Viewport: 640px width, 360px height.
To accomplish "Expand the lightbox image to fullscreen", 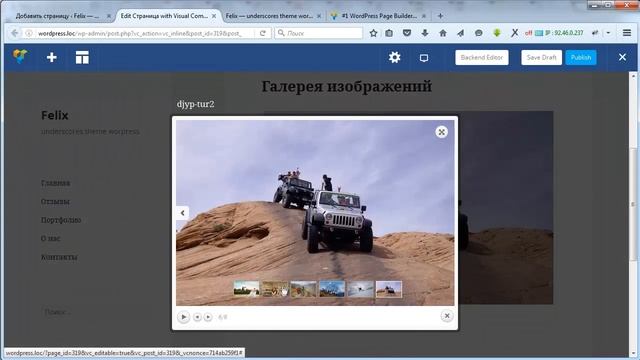I will click(x=441, y=132).
